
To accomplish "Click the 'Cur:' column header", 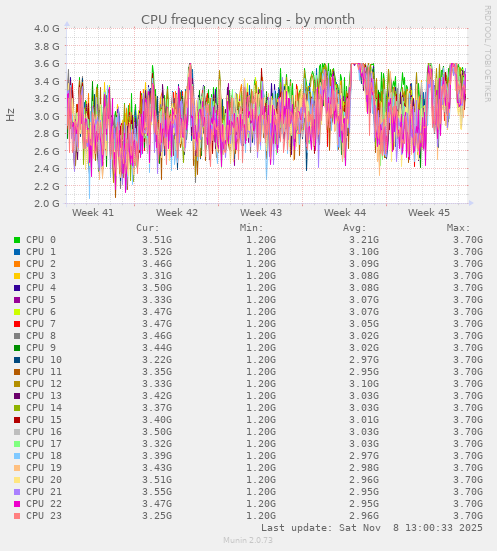I will pyautogui.click(x=148, y=228).
